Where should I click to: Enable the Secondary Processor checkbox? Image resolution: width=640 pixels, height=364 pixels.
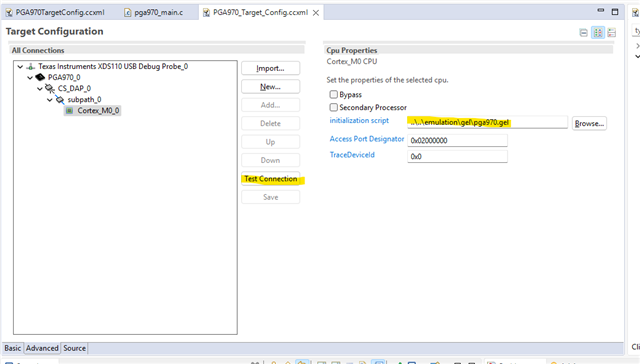click(333, 107)
